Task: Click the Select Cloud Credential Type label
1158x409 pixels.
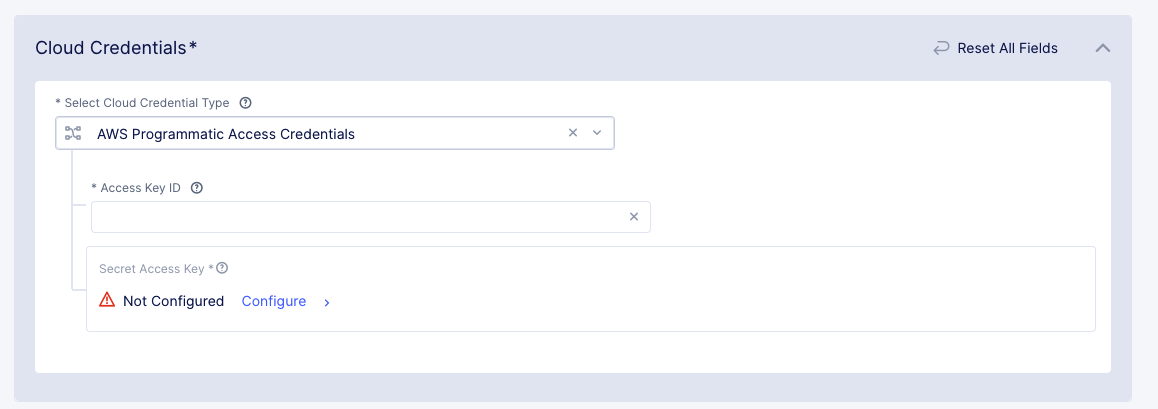Action: 144,103
